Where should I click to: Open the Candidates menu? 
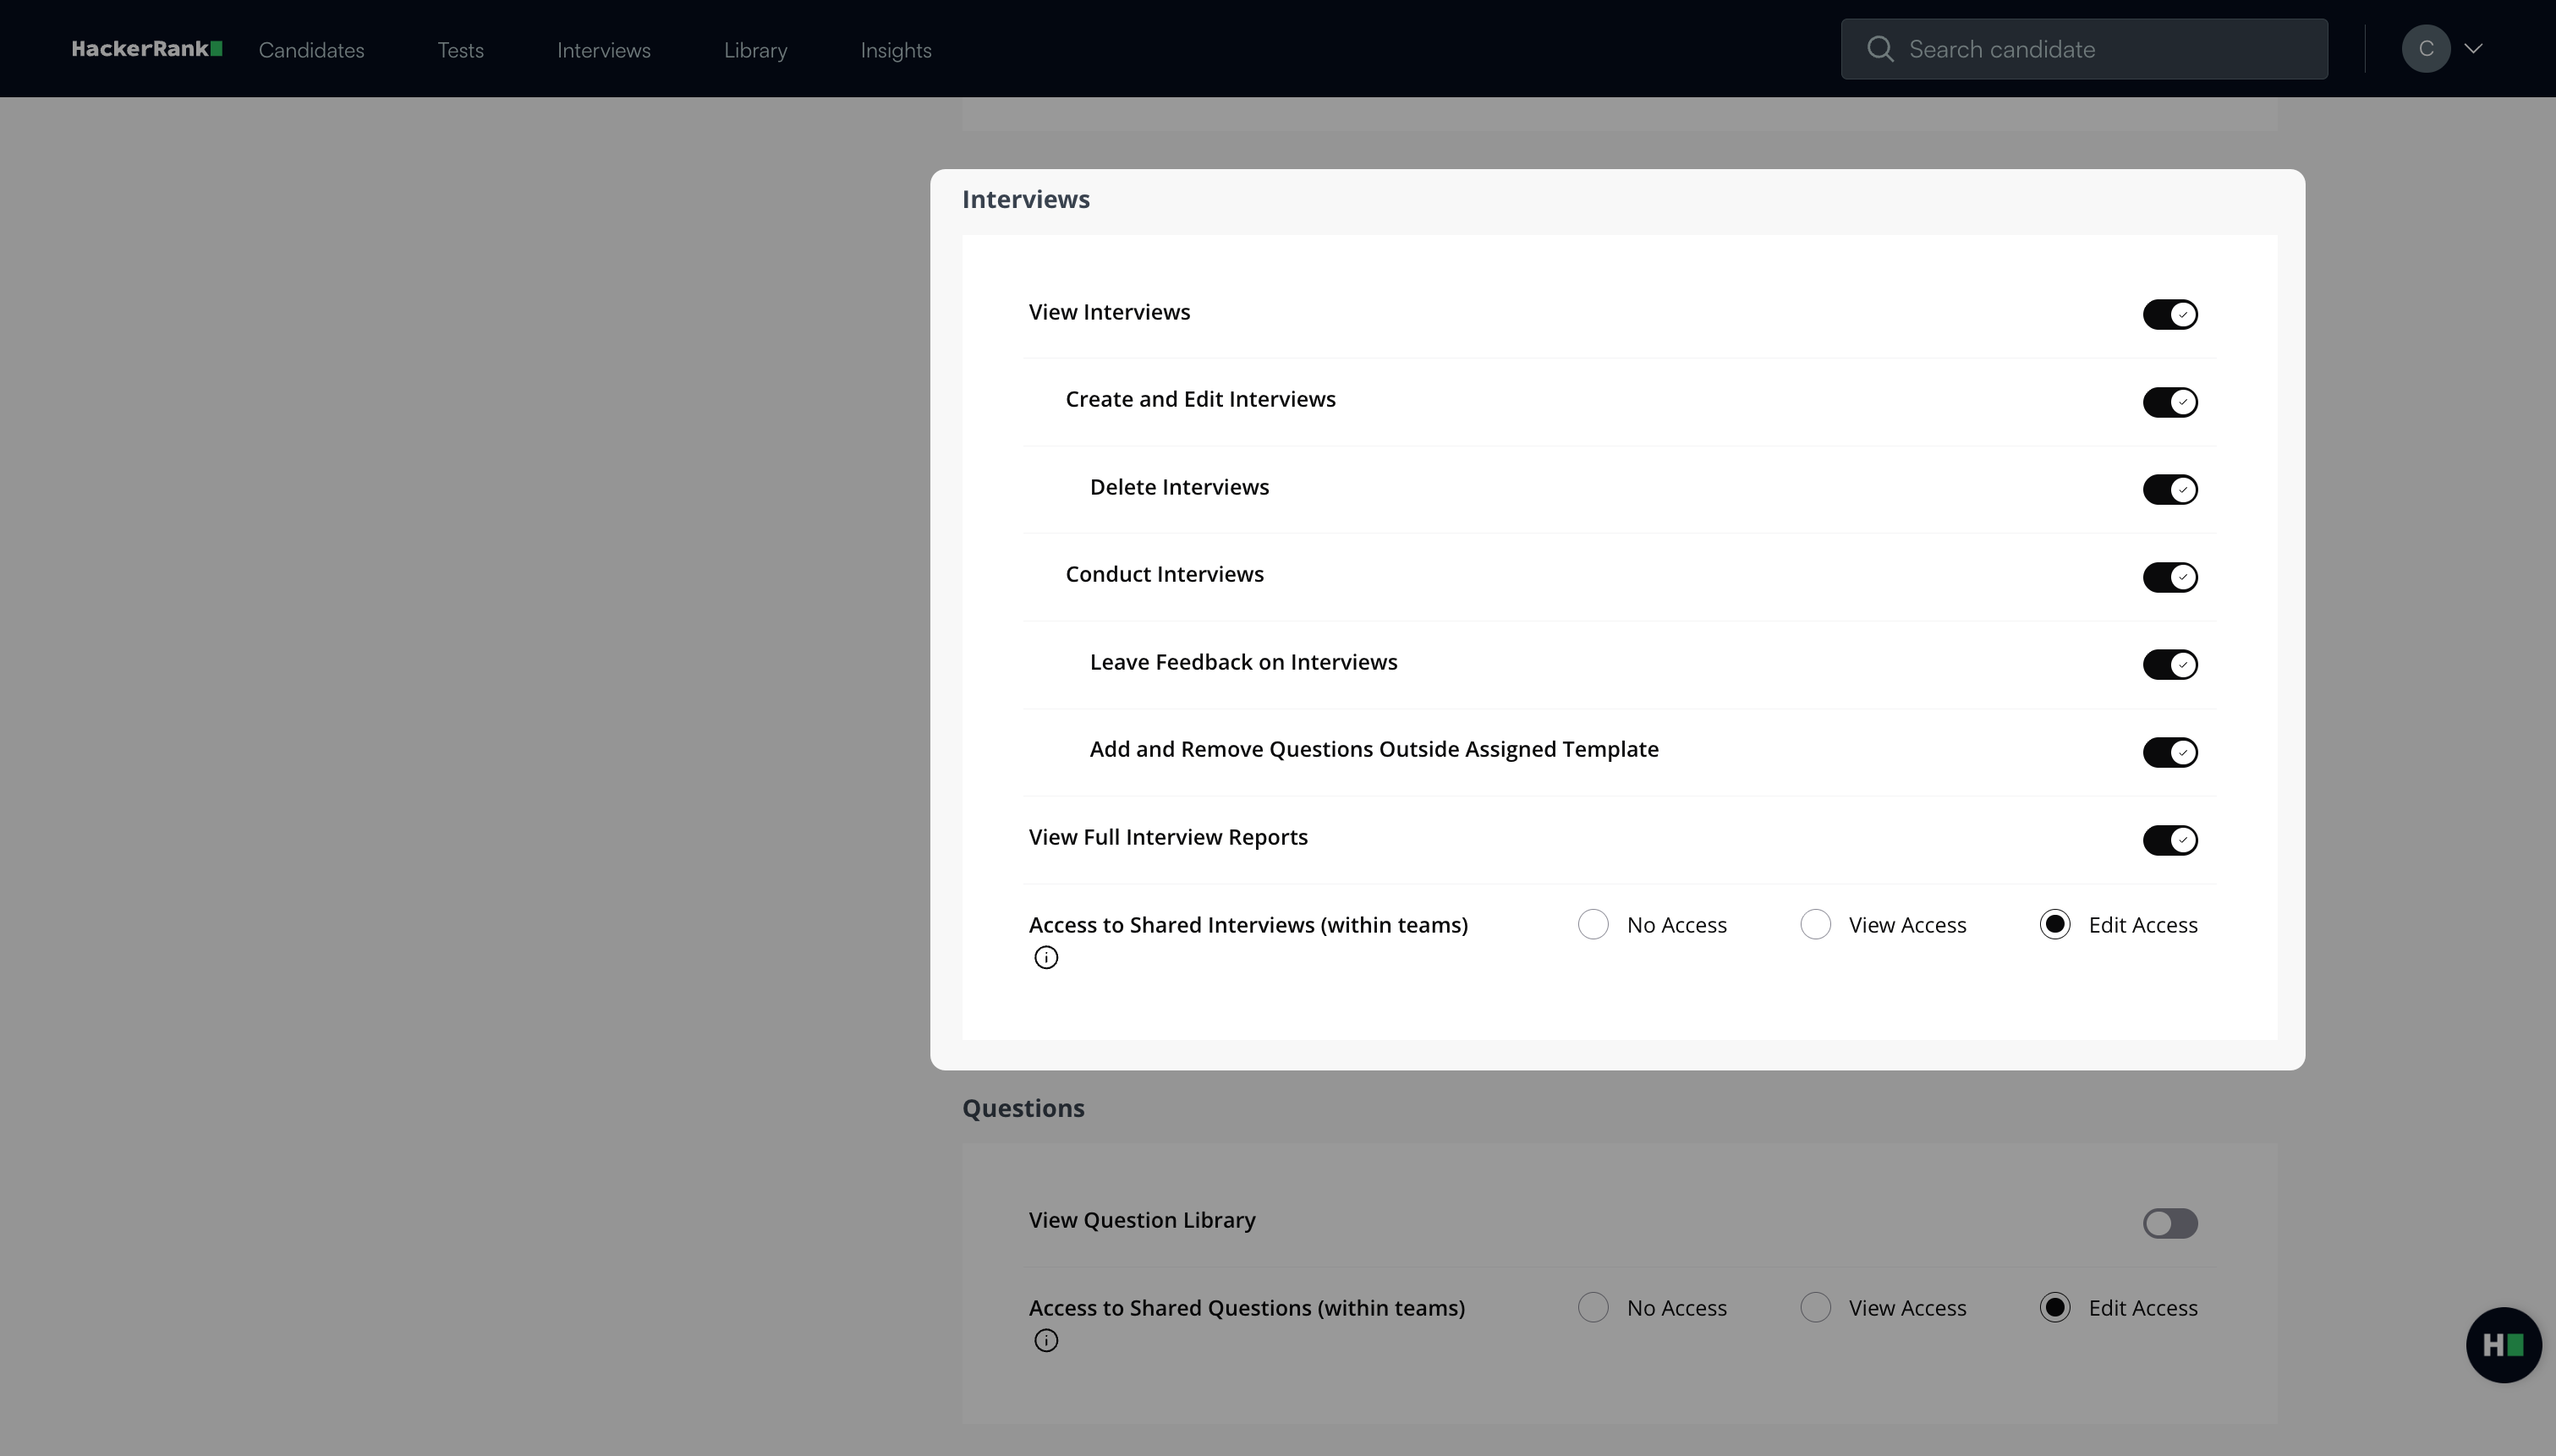[311, 50]
